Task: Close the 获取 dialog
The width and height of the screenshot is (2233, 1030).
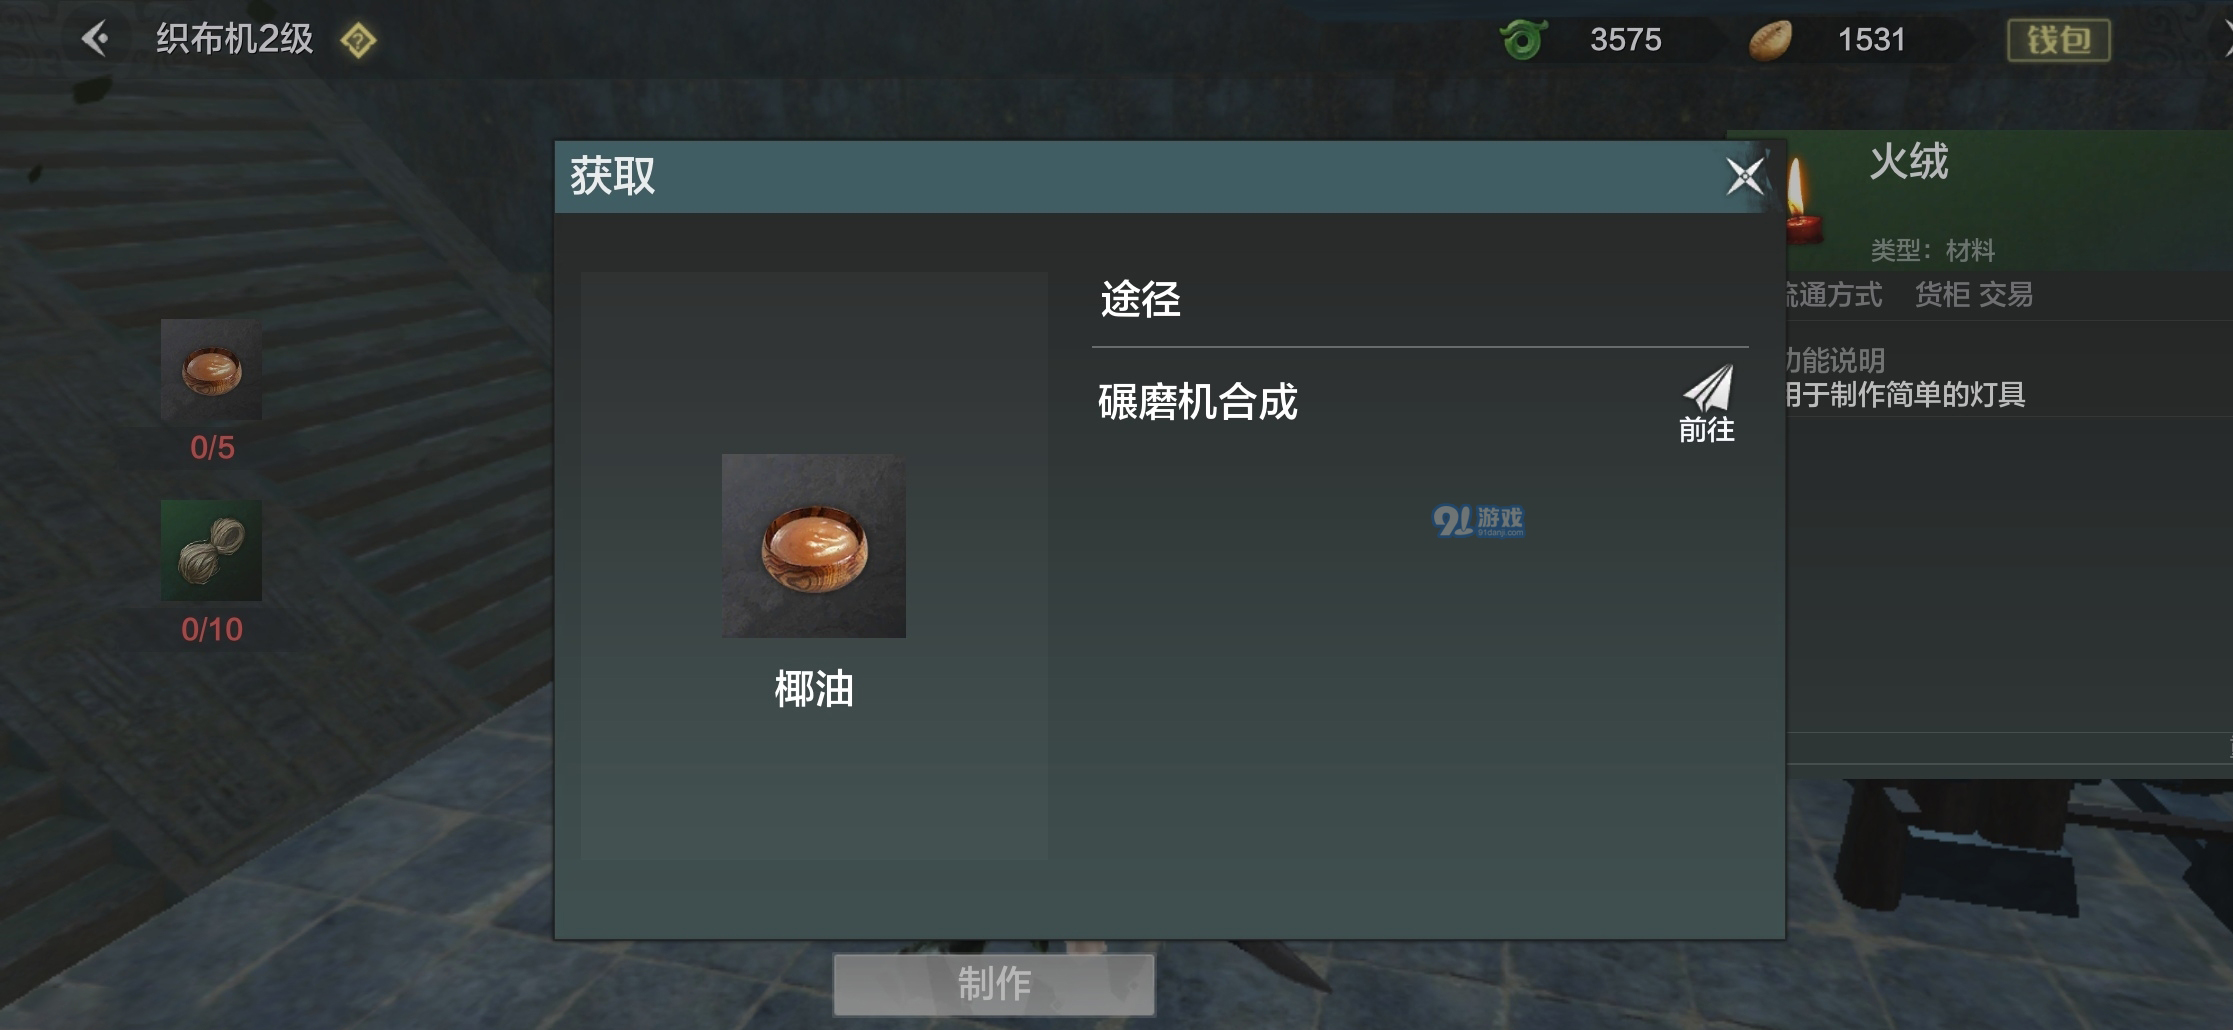Action: click(x=1745, y=176)
